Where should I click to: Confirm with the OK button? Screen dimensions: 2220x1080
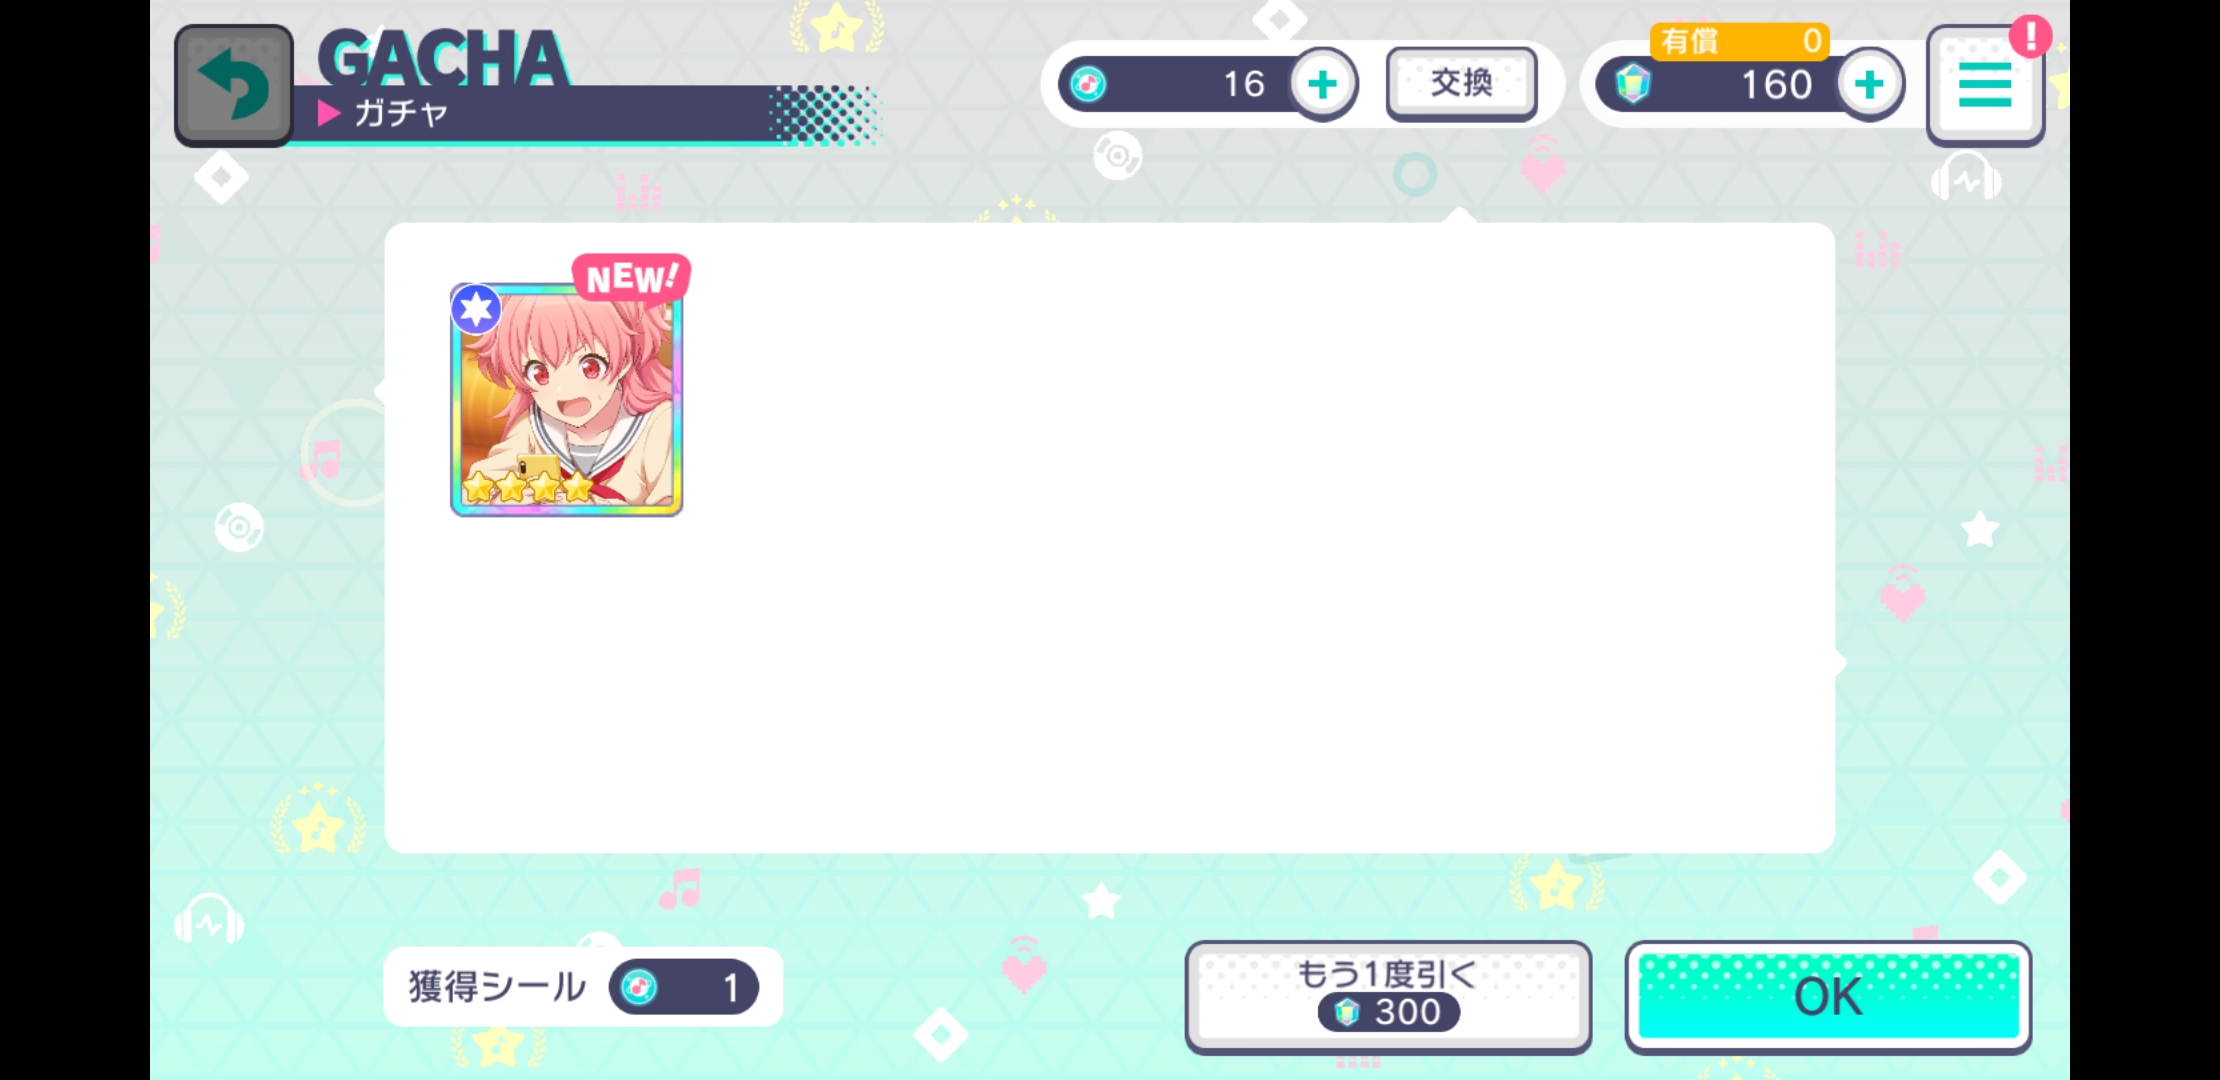1828,997
